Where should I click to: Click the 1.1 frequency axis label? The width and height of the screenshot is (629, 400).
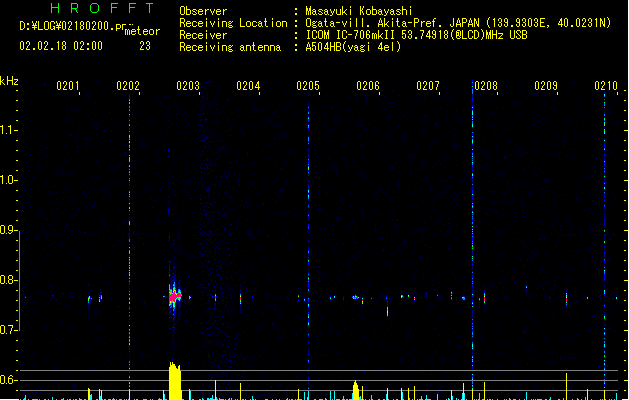[x=7, y=130]
